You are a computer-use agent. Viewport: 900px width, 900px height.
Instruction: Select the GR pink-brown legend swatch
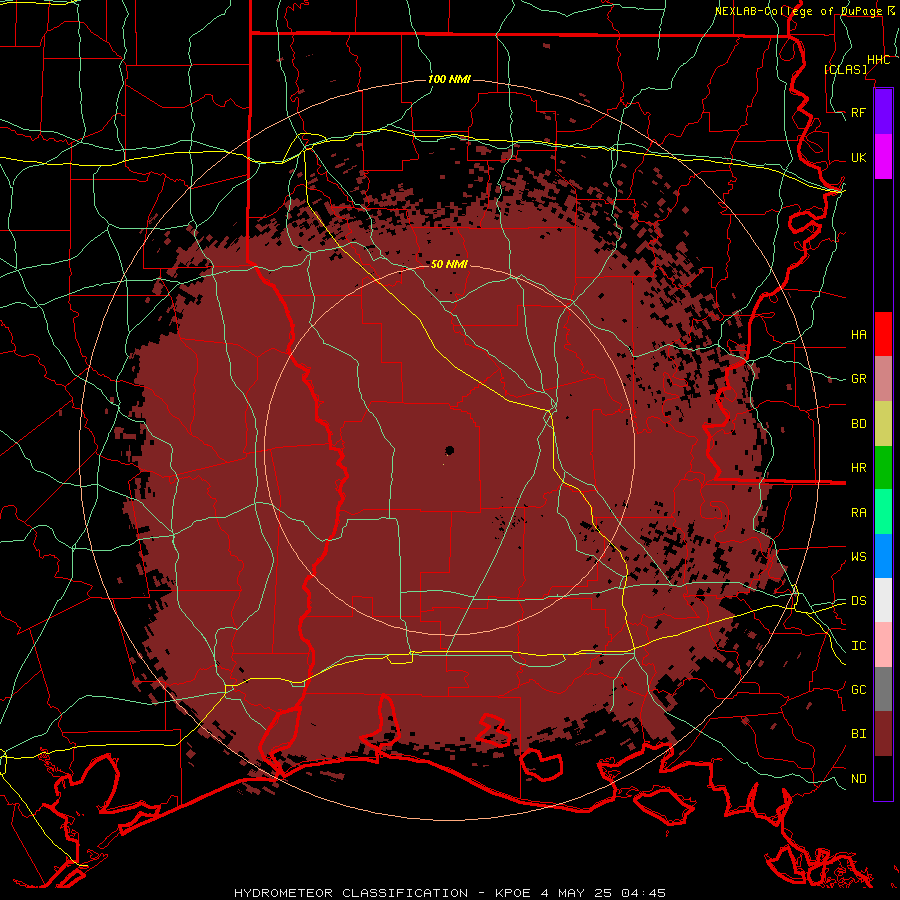pos(883,379)
